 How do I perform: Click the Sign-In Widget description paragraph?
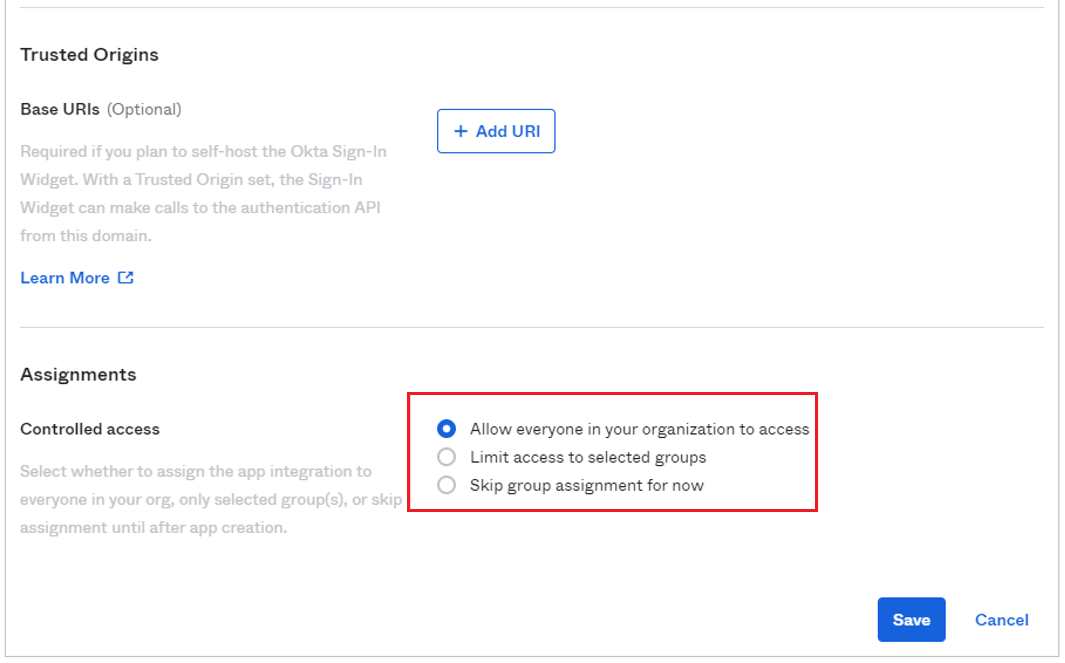point(203,194)
